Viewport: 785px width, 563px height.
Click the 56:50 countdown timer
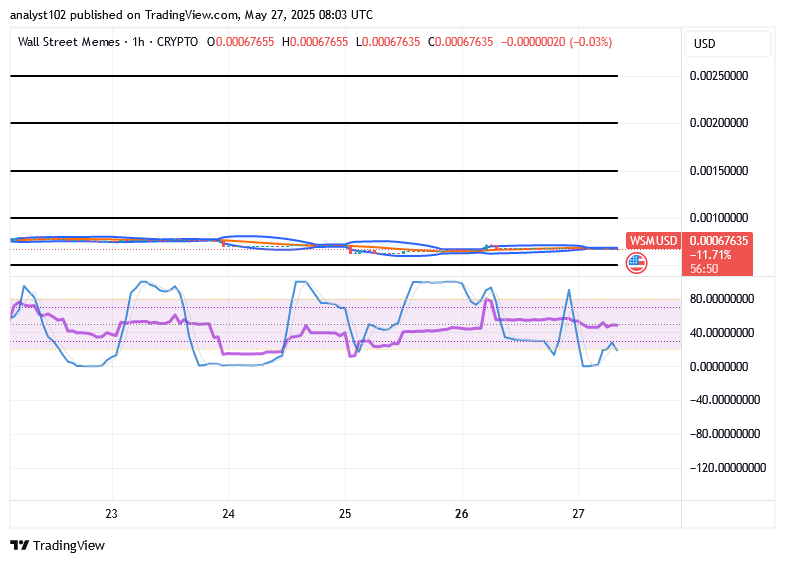(x=704, y=269)
